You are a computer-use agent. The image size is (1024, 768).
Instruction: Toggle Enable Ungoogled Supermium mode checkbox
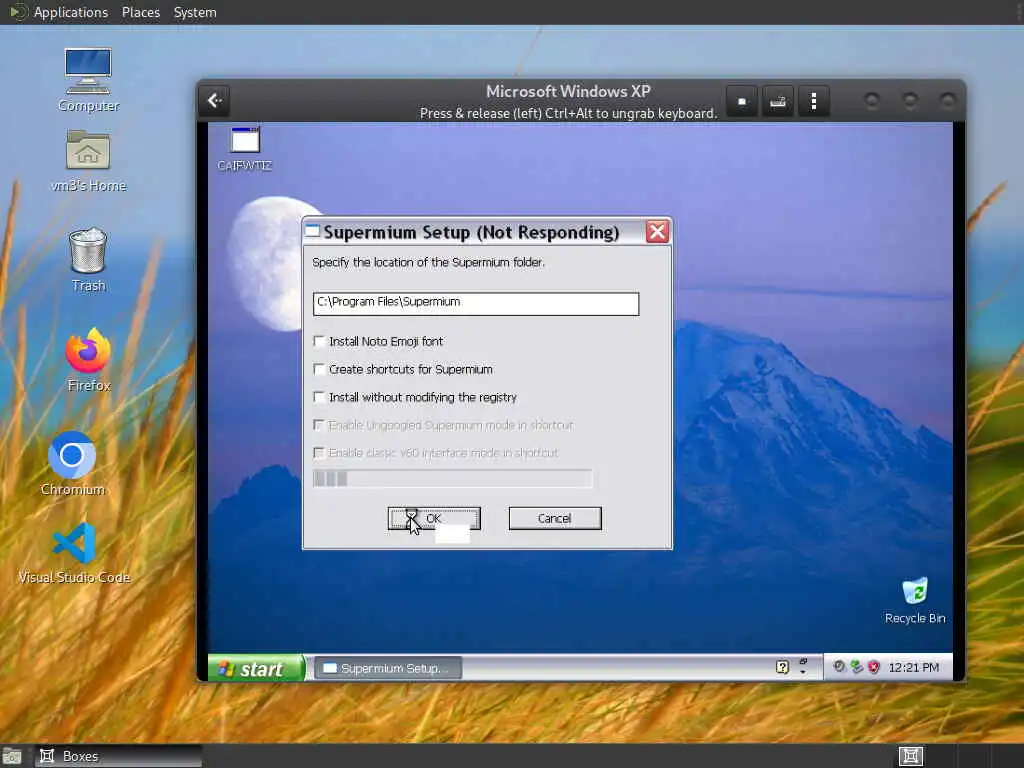[x=319, y=425]
